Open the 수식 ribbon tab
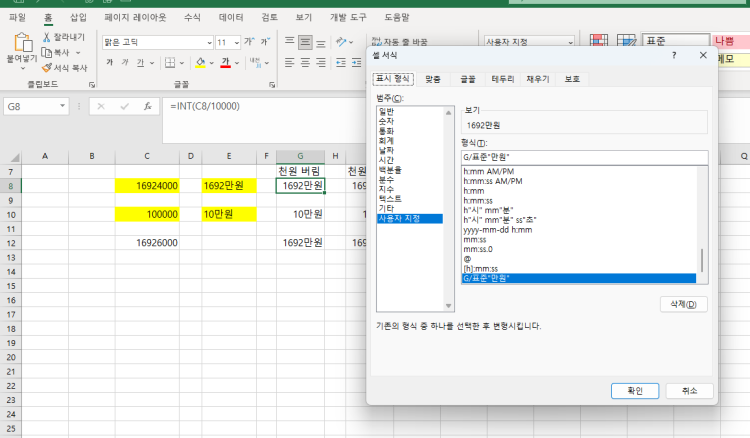750x438 pixels. pos(192,17)
